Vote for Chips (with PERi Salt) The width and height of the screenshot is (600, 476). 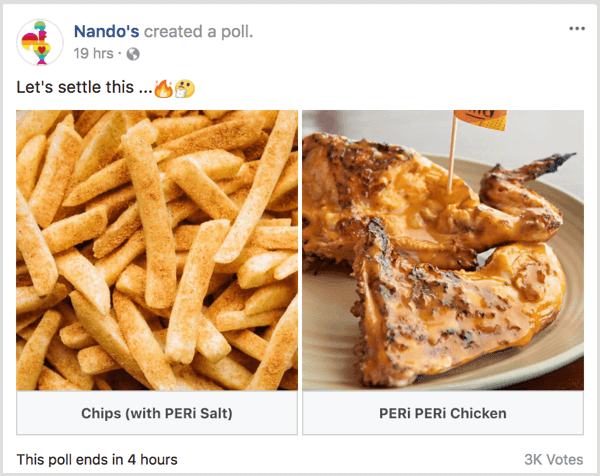157,413
